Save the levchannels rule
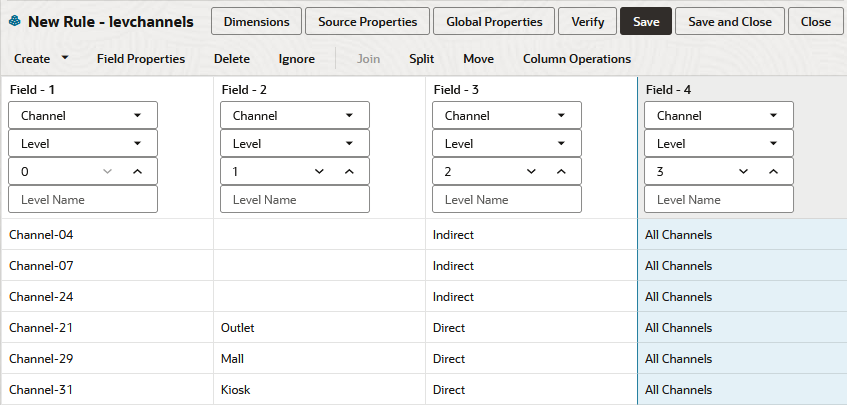Image resolution: width=847 pixels, height=405 pixels. coord(645,21)
